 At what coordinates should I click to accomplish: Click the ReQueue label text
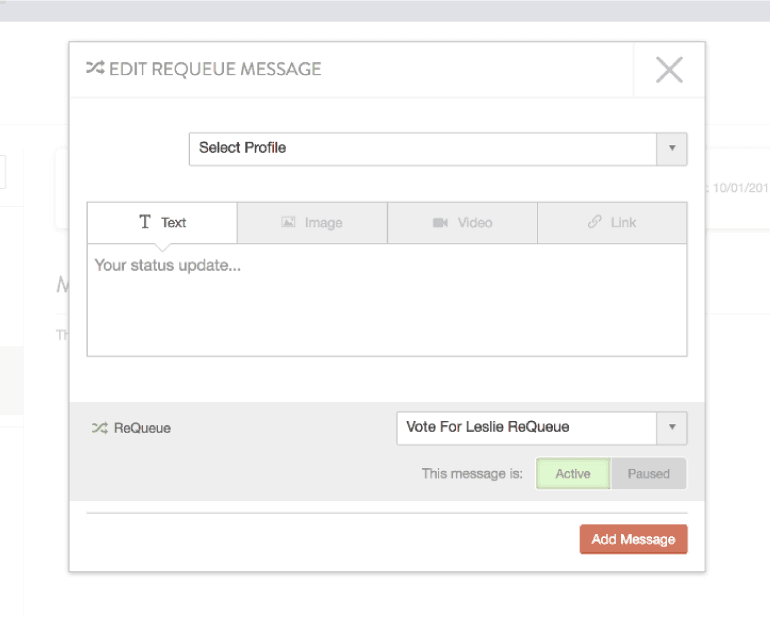(x=142, y=428)
